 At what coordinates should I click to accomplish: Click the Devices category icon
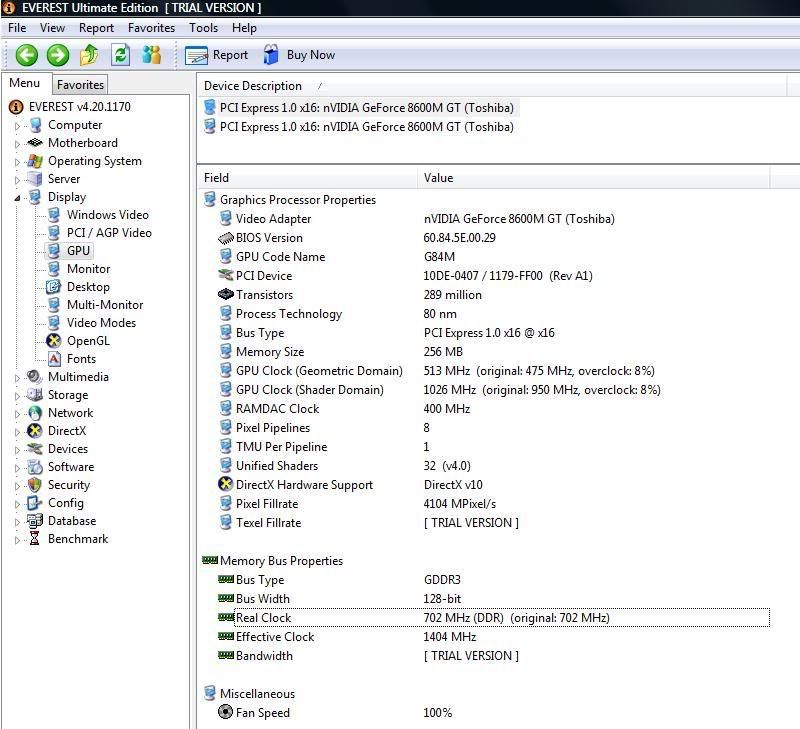(35, 449)
